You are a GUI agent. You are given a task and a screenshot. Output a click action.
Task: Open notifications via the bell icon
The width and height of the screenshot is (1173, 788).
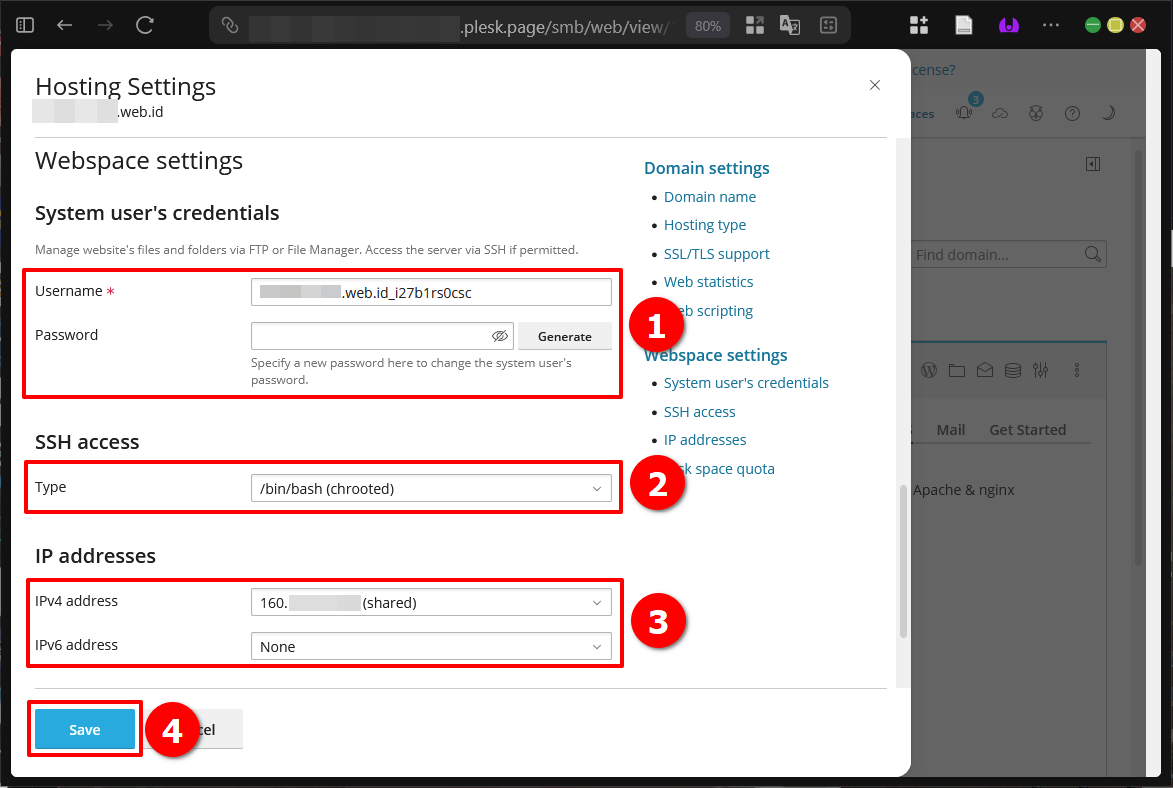tap(964, 113)
